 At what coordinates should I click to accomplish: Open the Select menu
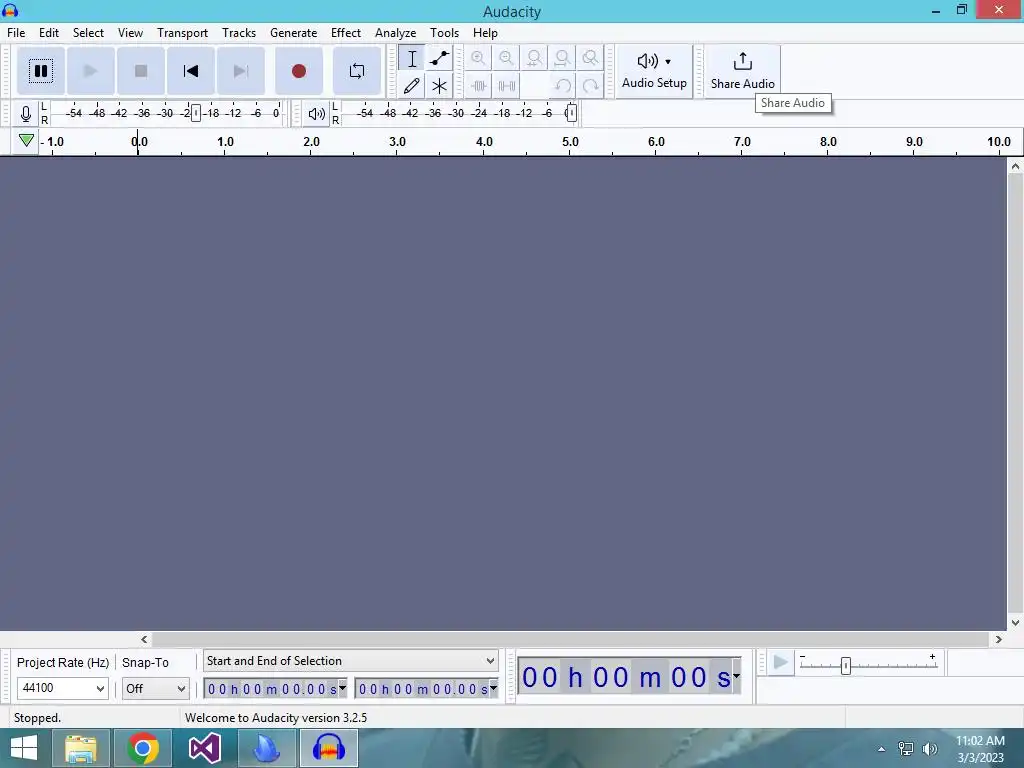pyautogui.click(x=88, y=33)
